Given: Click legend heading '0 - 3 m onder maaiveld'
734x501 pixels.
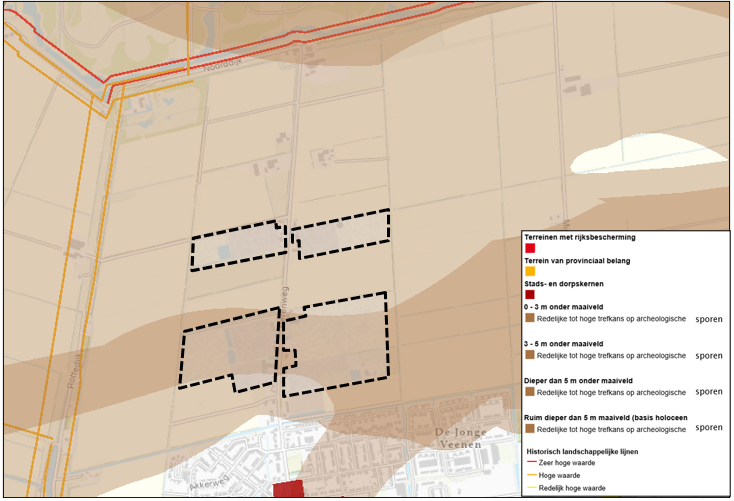Looking at the screenshot, I should point(564,307).
